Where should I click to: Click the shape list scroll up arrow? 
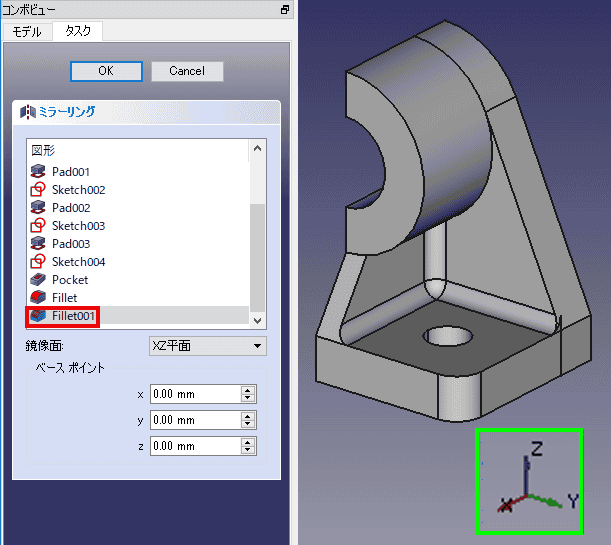tap(257, 148)
